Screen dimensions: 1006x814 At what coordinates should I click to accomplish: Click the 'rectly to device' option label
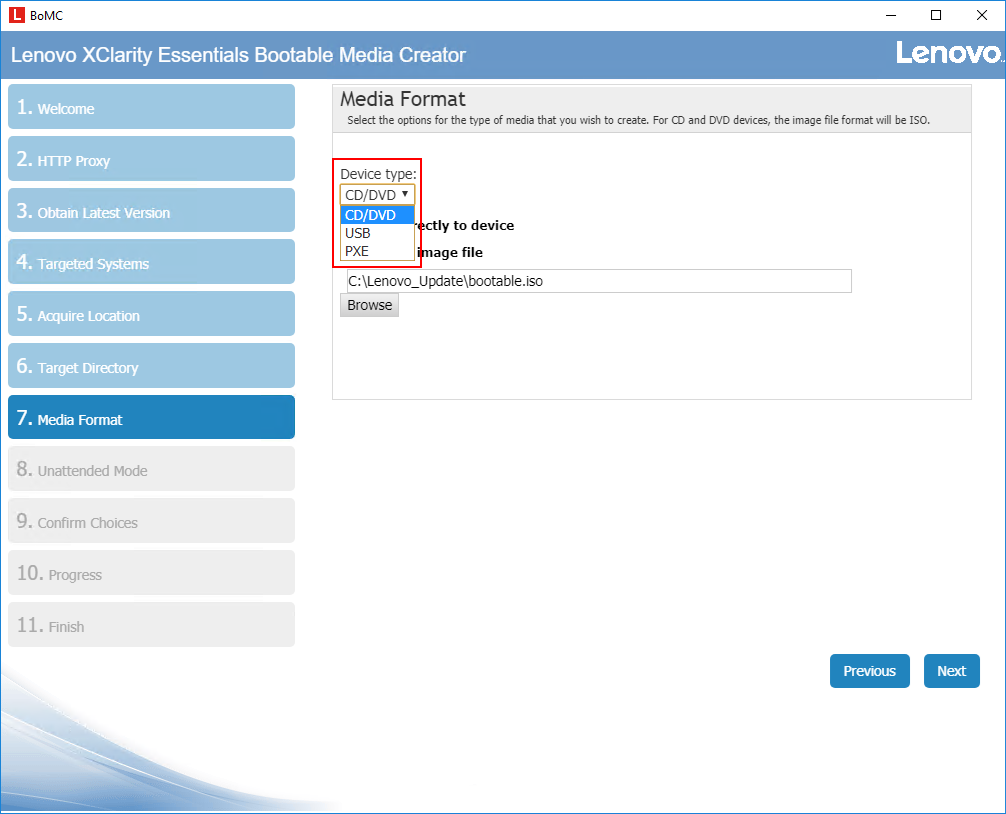(x=465, y=225)
